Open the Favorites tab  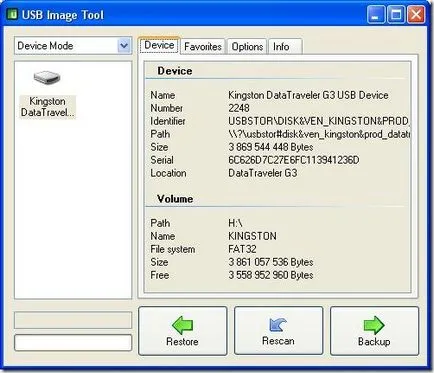[203, 46]
